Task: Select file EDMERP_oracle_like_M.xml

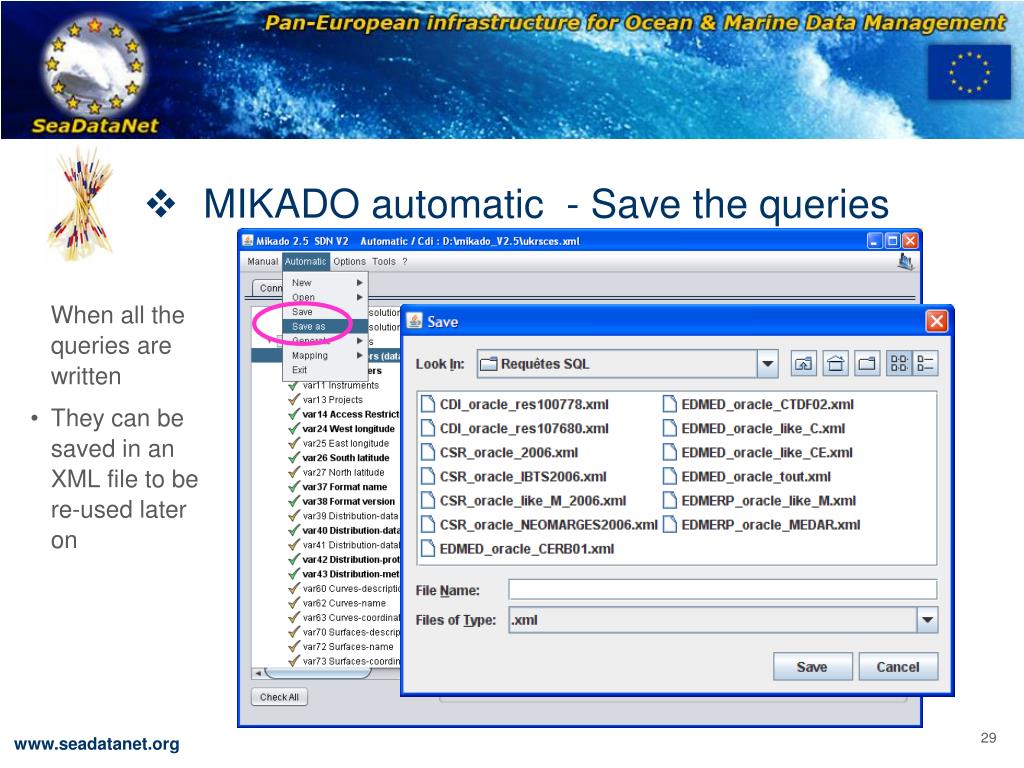Action: tap(760, 501)
